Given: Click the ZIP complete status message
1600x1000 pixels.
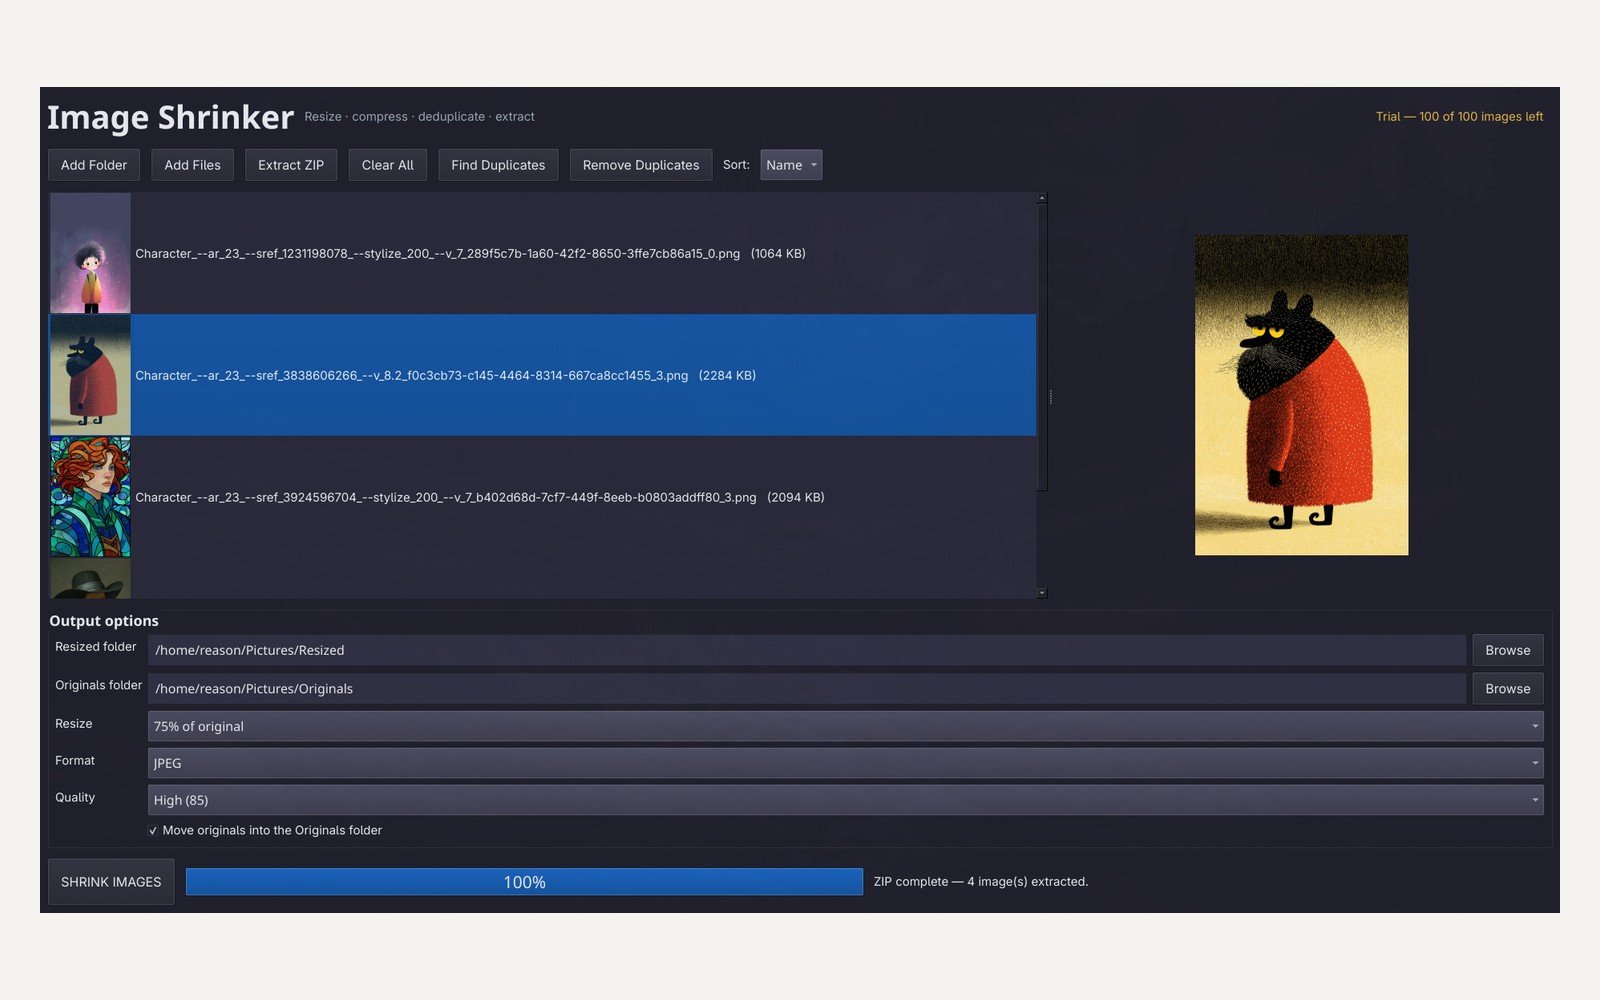Looking at the screenshot, I should 980,882.
